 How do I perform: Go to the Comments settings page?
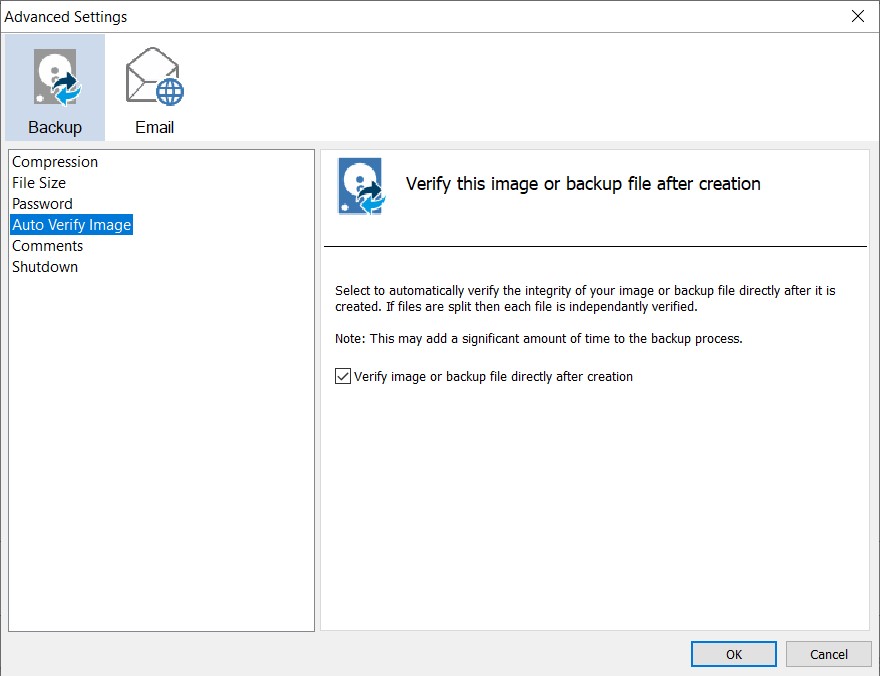(x=47, y=246)
